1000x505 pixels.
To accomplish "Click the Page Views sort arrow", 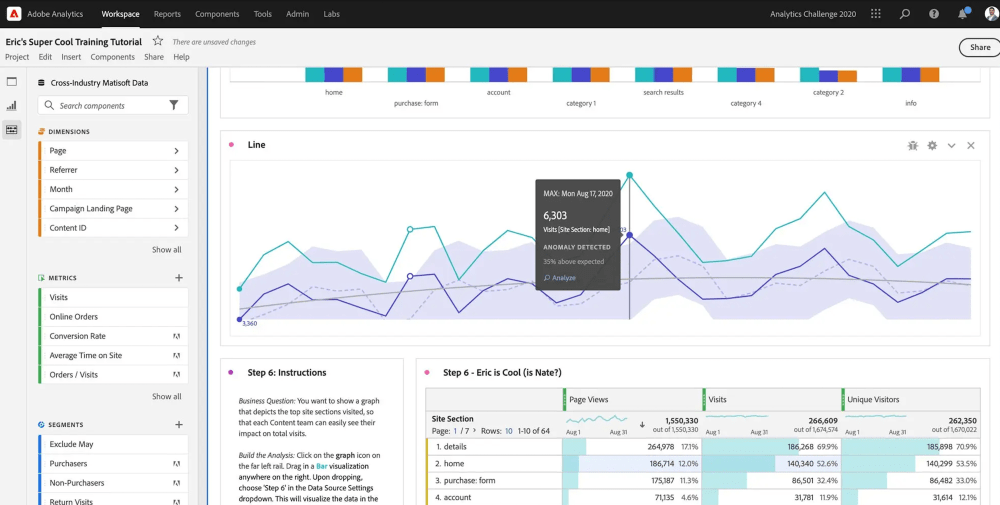I will [x=642, y=425].
